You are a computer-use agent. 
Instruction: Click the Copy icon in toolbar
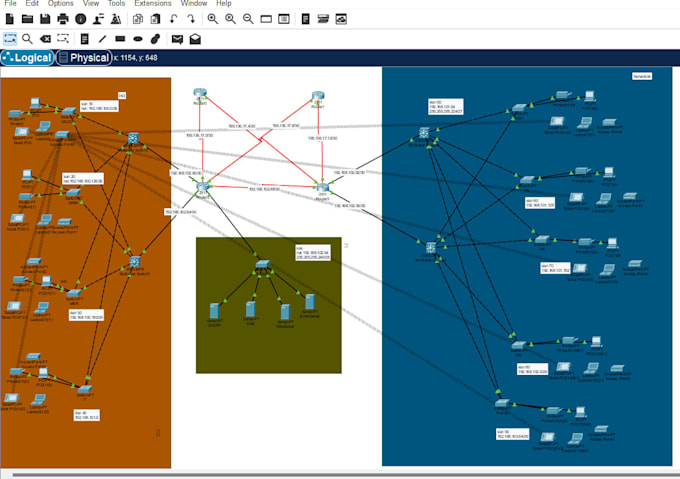point(138,19)
